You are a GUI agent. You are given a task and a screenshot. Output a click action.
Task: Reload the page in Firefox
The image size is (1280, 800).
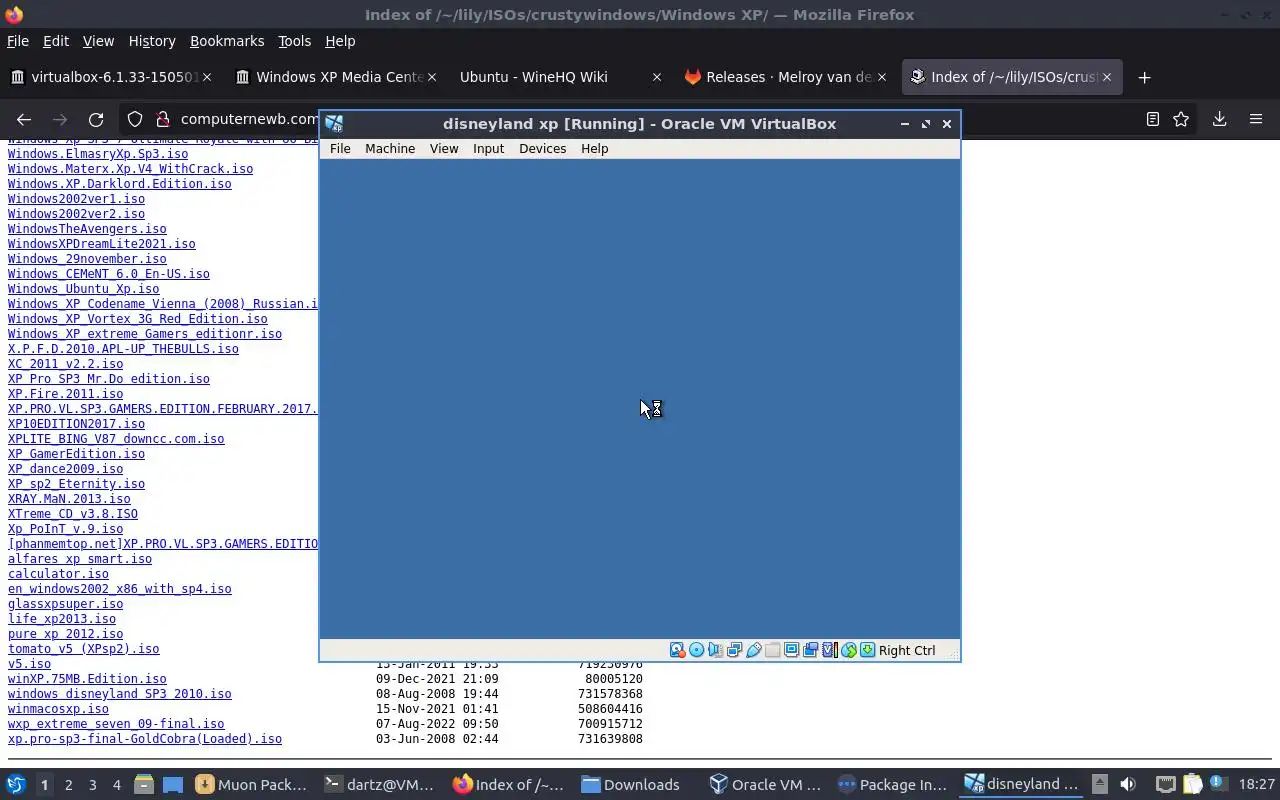96,119
